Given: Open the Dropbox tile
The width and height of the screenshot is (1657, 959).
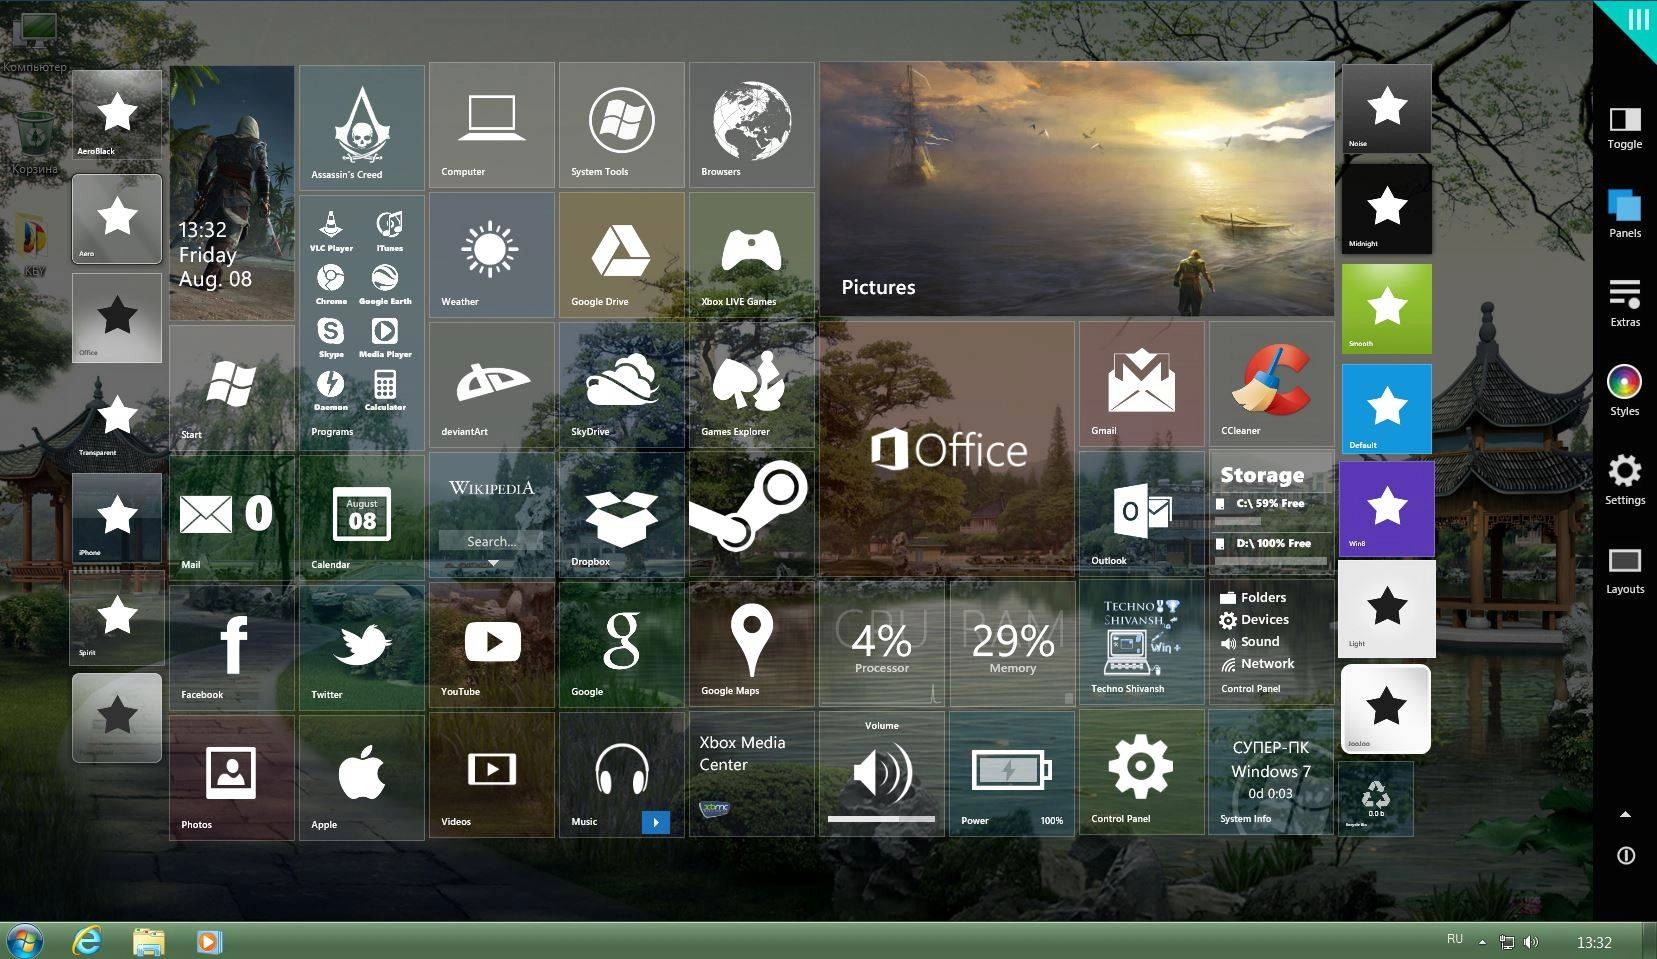Looking at the screenshot, I should (622, 515).
